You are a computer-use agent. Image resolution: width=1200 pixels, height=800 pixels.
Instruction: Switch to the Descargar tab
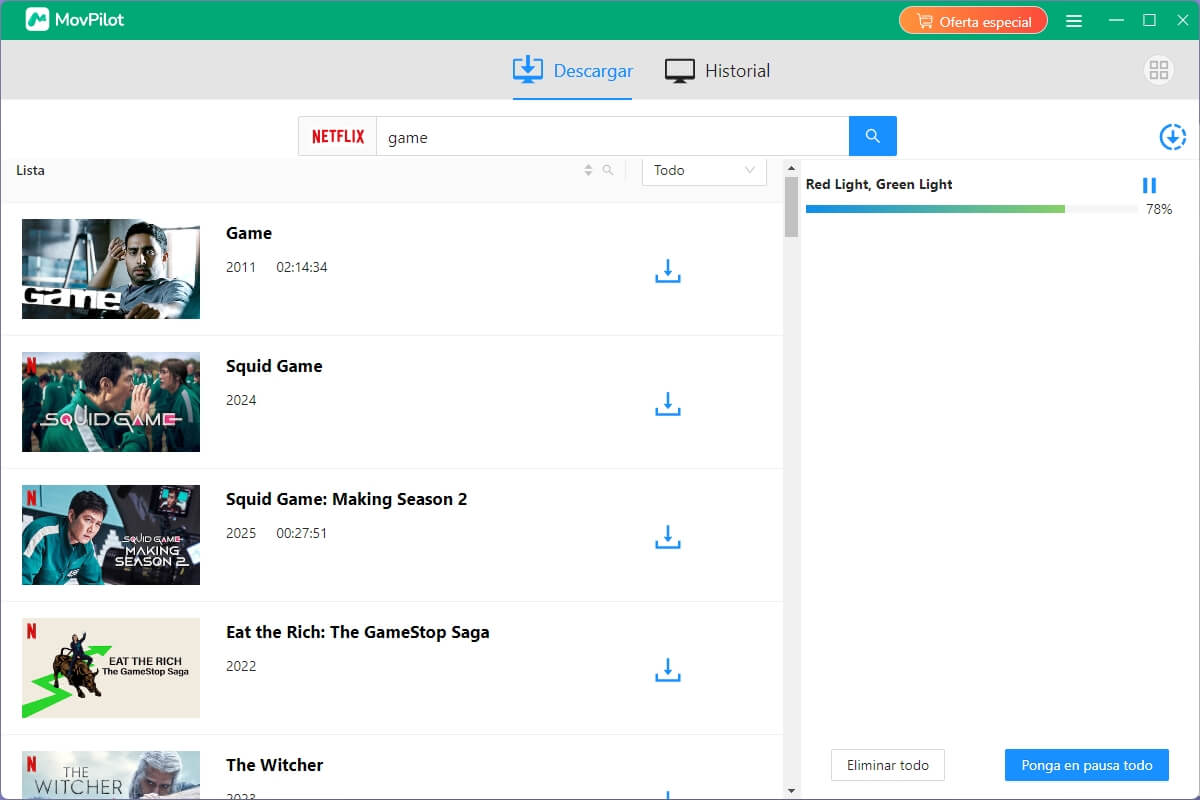(x=572, y=71)
